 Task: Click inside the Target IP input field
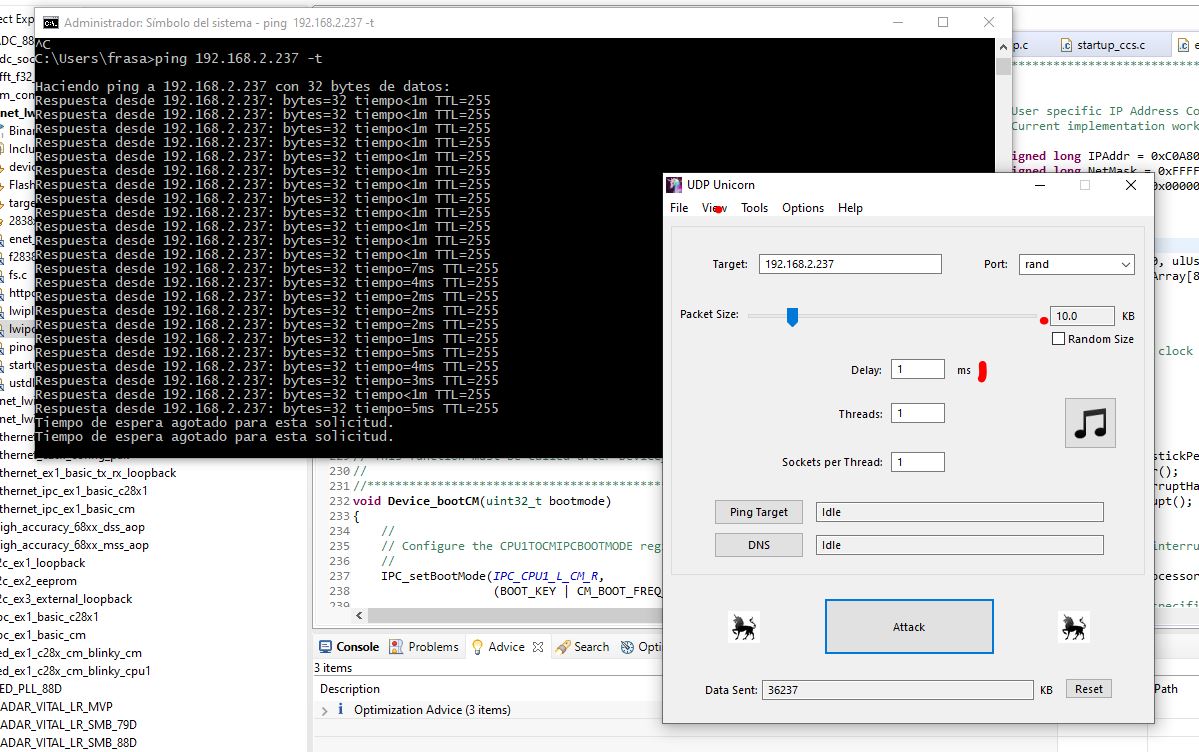(x=849, y=263)
